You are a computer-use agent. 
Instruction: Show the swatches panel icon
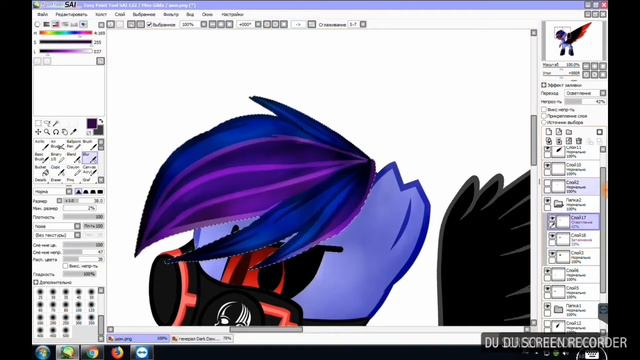pos(74,24)
